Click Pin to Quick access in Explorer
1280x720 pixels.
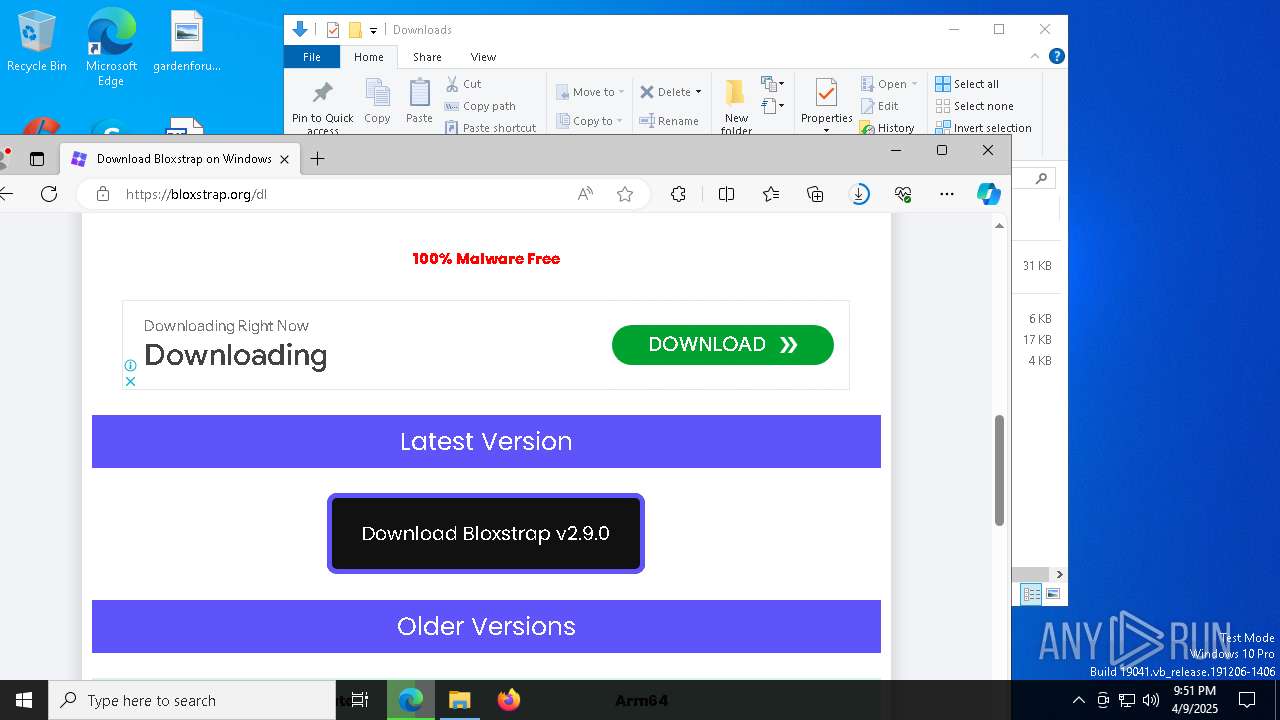[322, 107]
